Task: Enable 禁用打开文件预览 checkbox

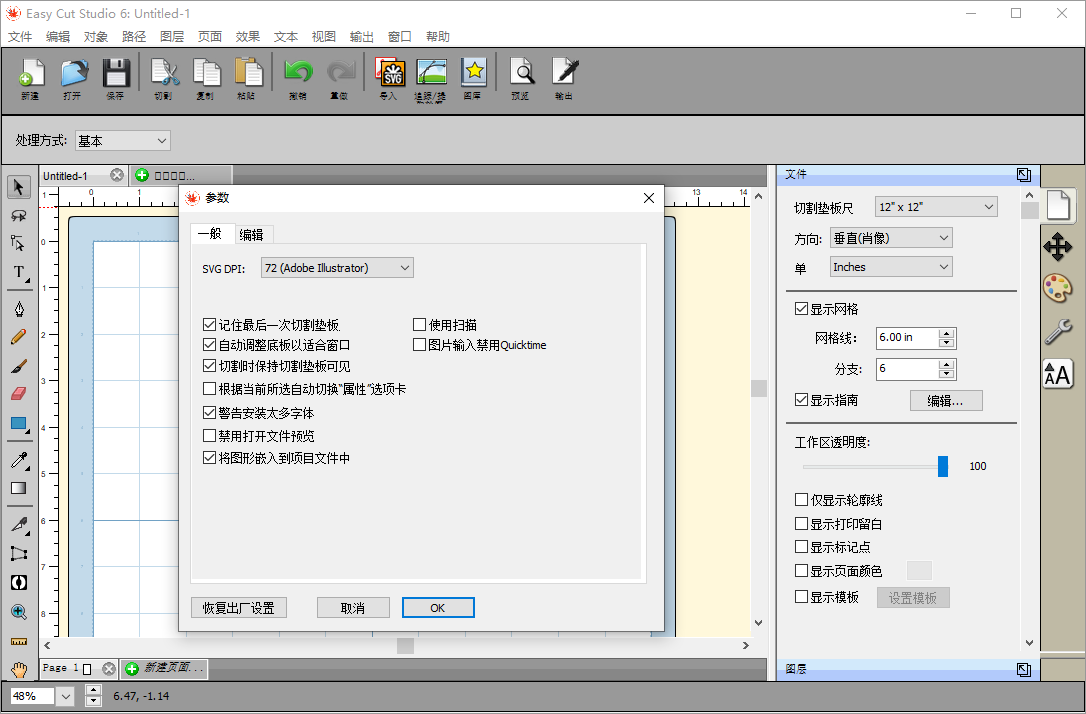Action: (x=209, y=435)
